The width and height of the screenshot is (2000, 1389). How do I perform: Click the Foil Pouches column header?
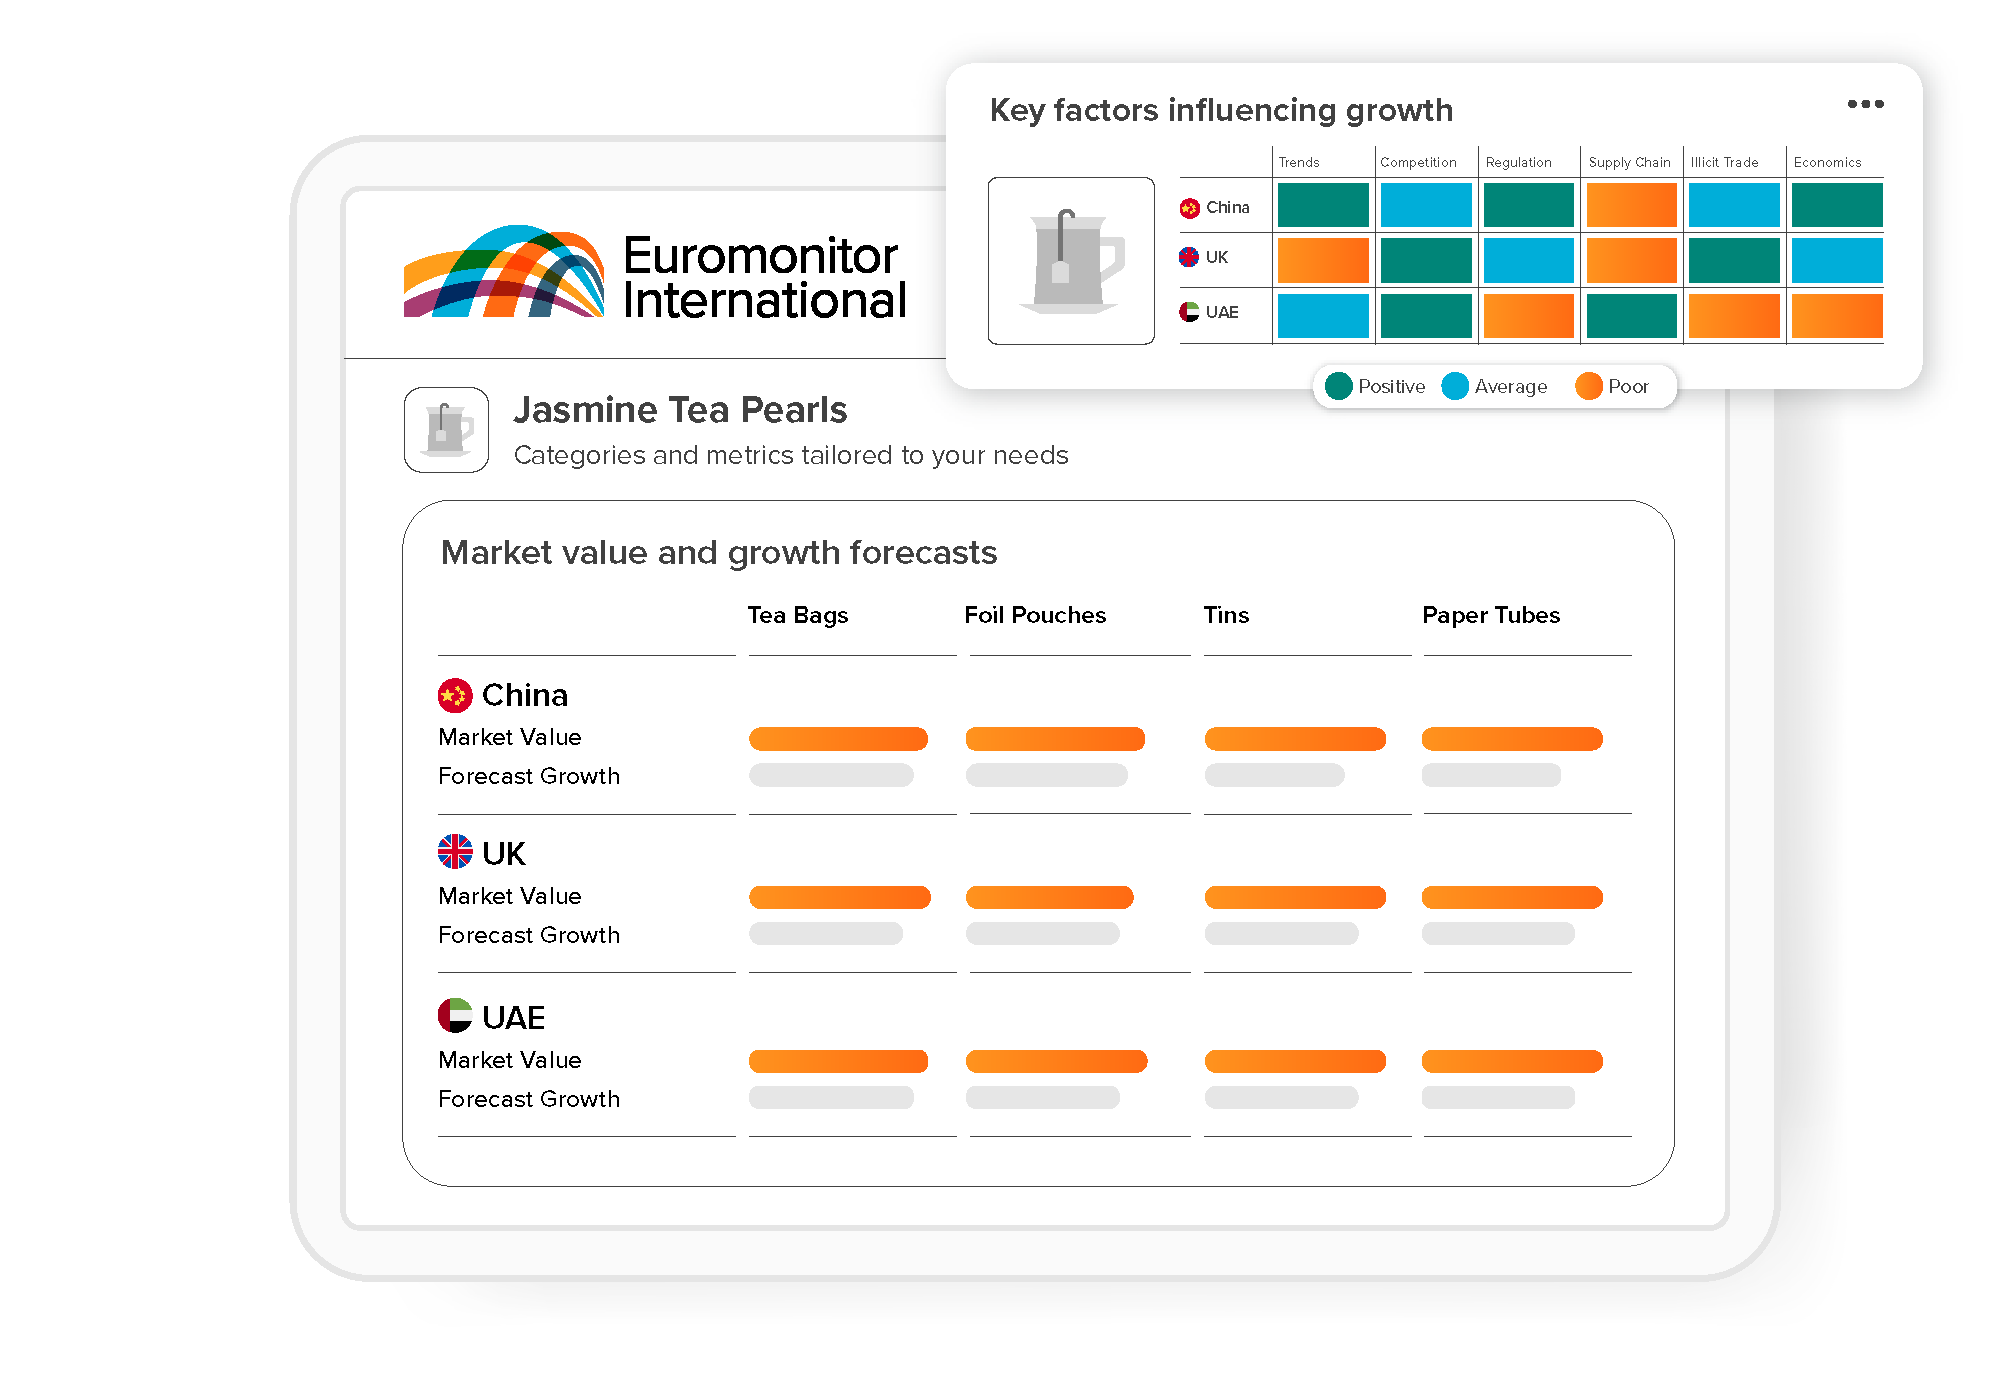click(1035, 615)
